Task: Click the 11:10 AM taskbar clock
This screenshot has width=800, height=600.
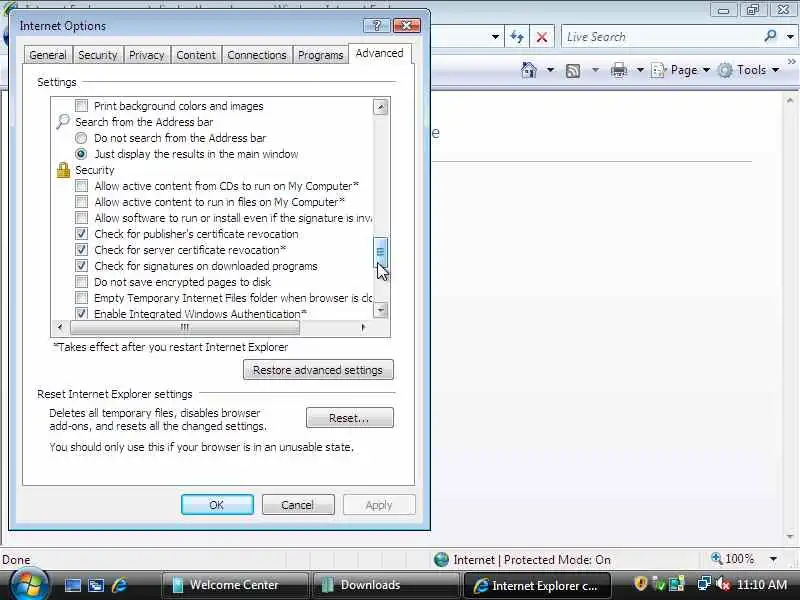Action: (762, 585)
